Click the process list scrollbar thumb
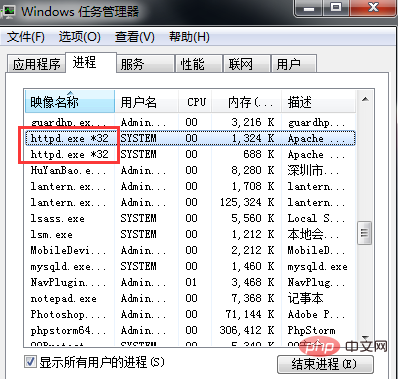This screenshot has width=398, height=379. coord(364,233)
